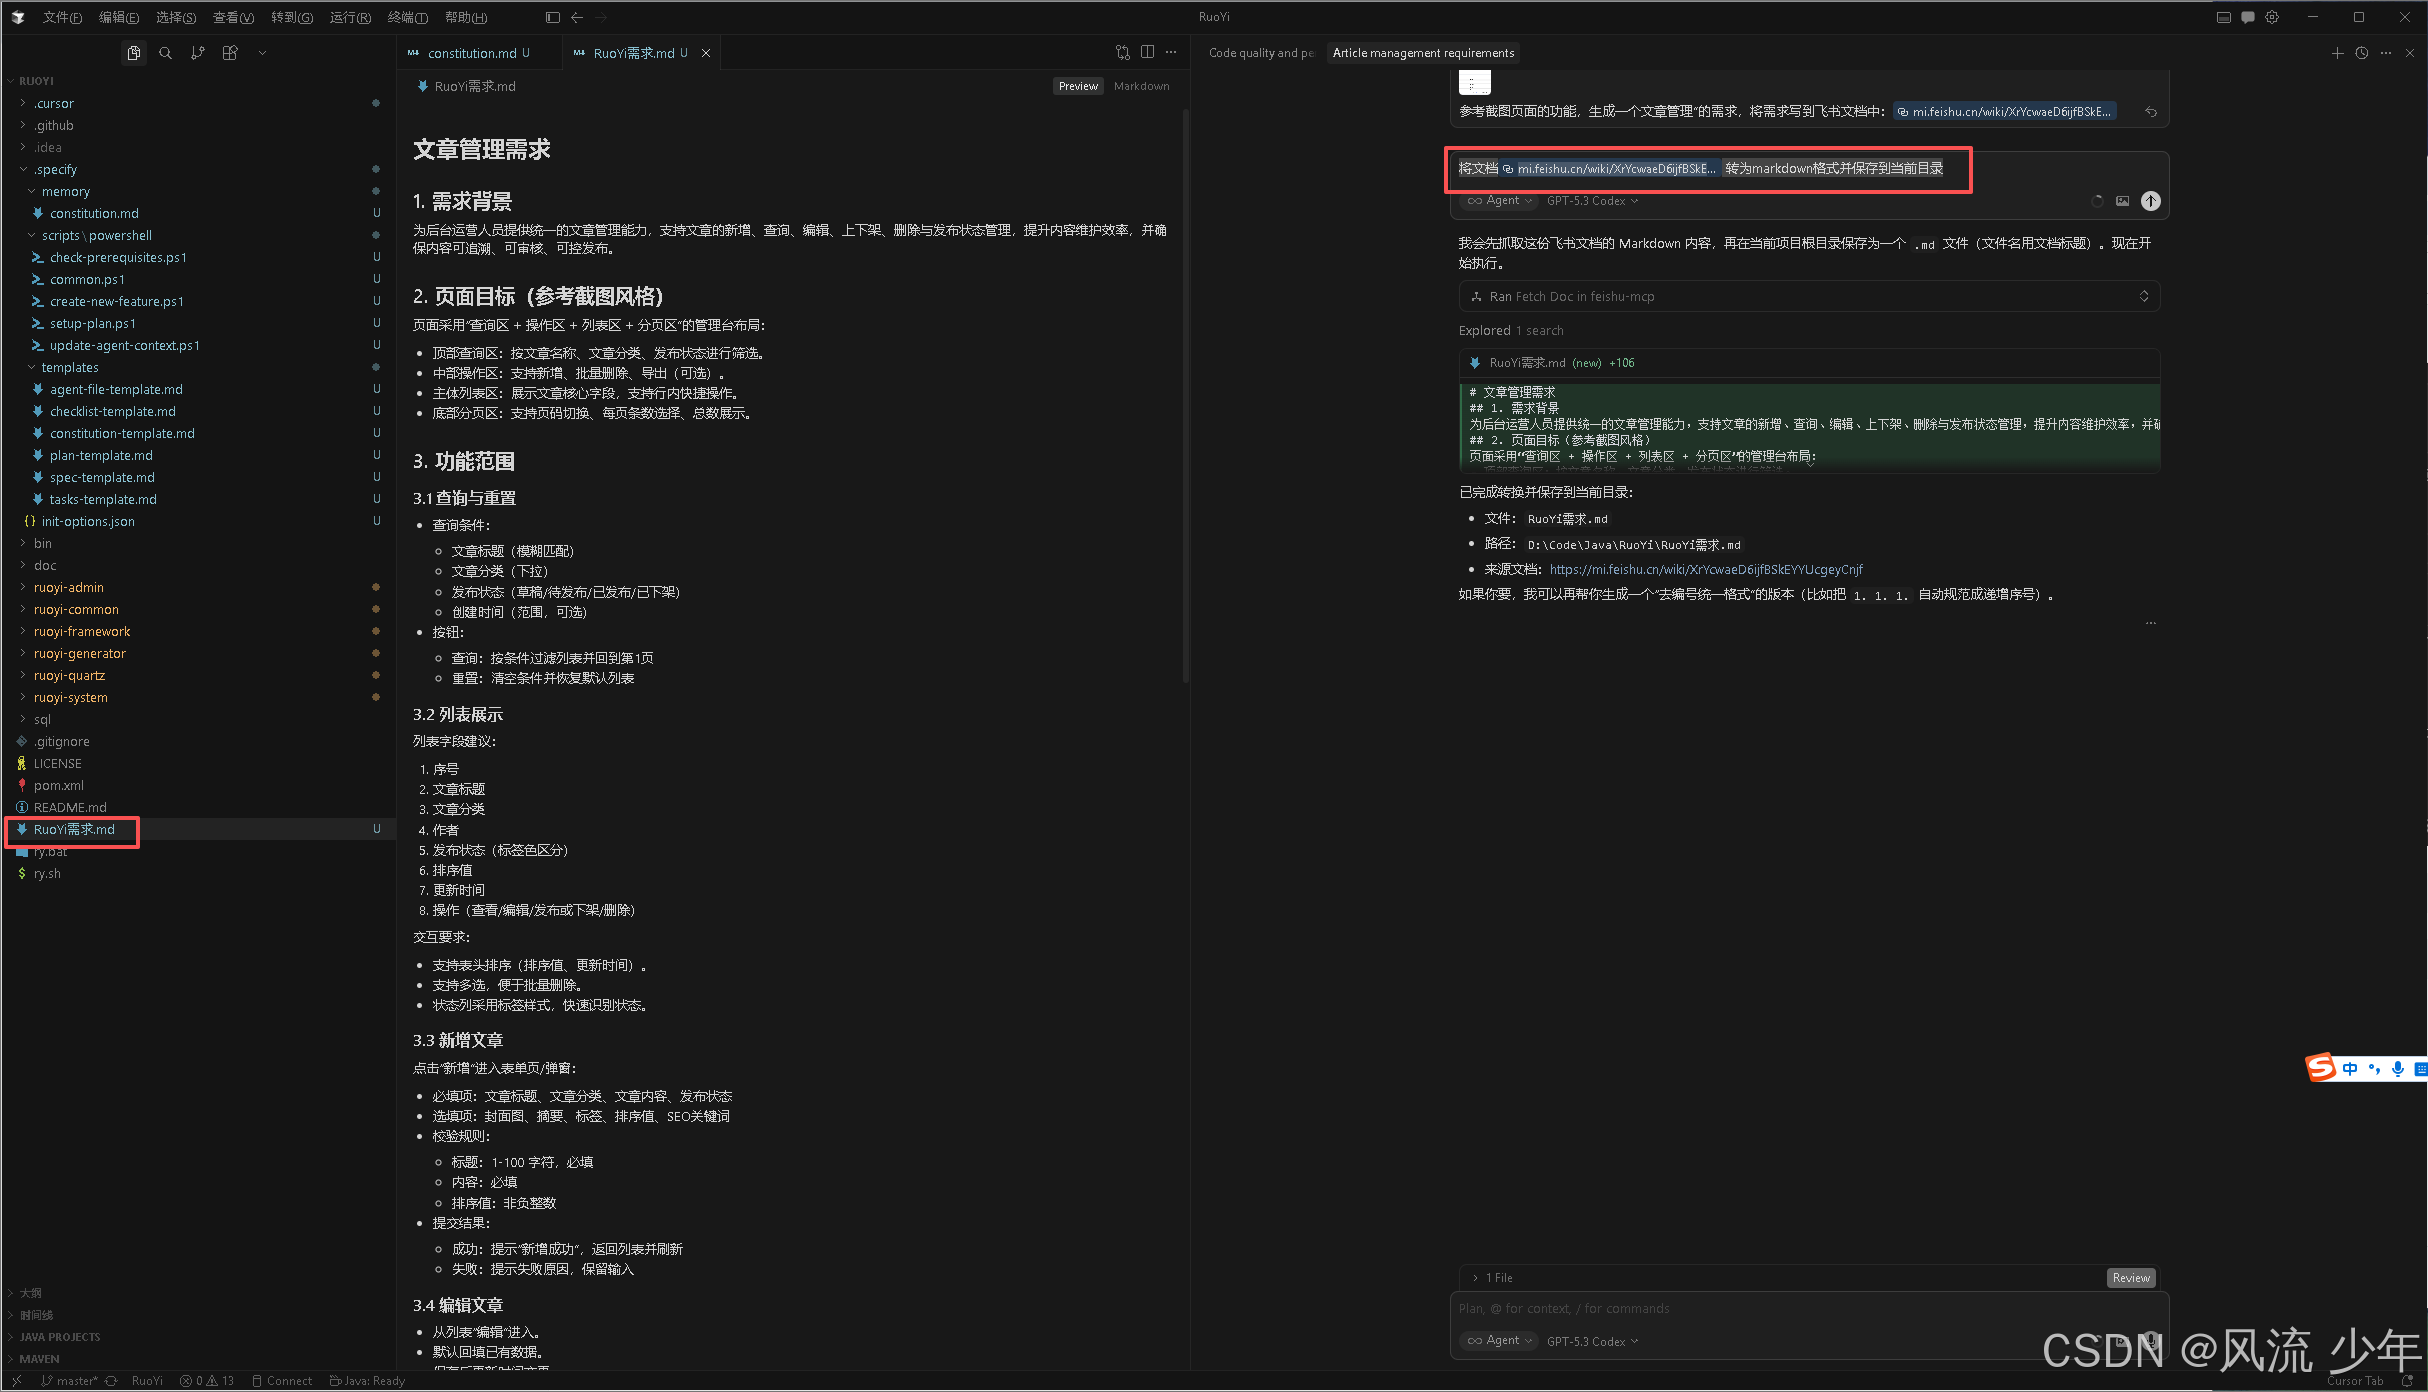
Task: Open the feishu source document link
Action: tap(1706, 569)
